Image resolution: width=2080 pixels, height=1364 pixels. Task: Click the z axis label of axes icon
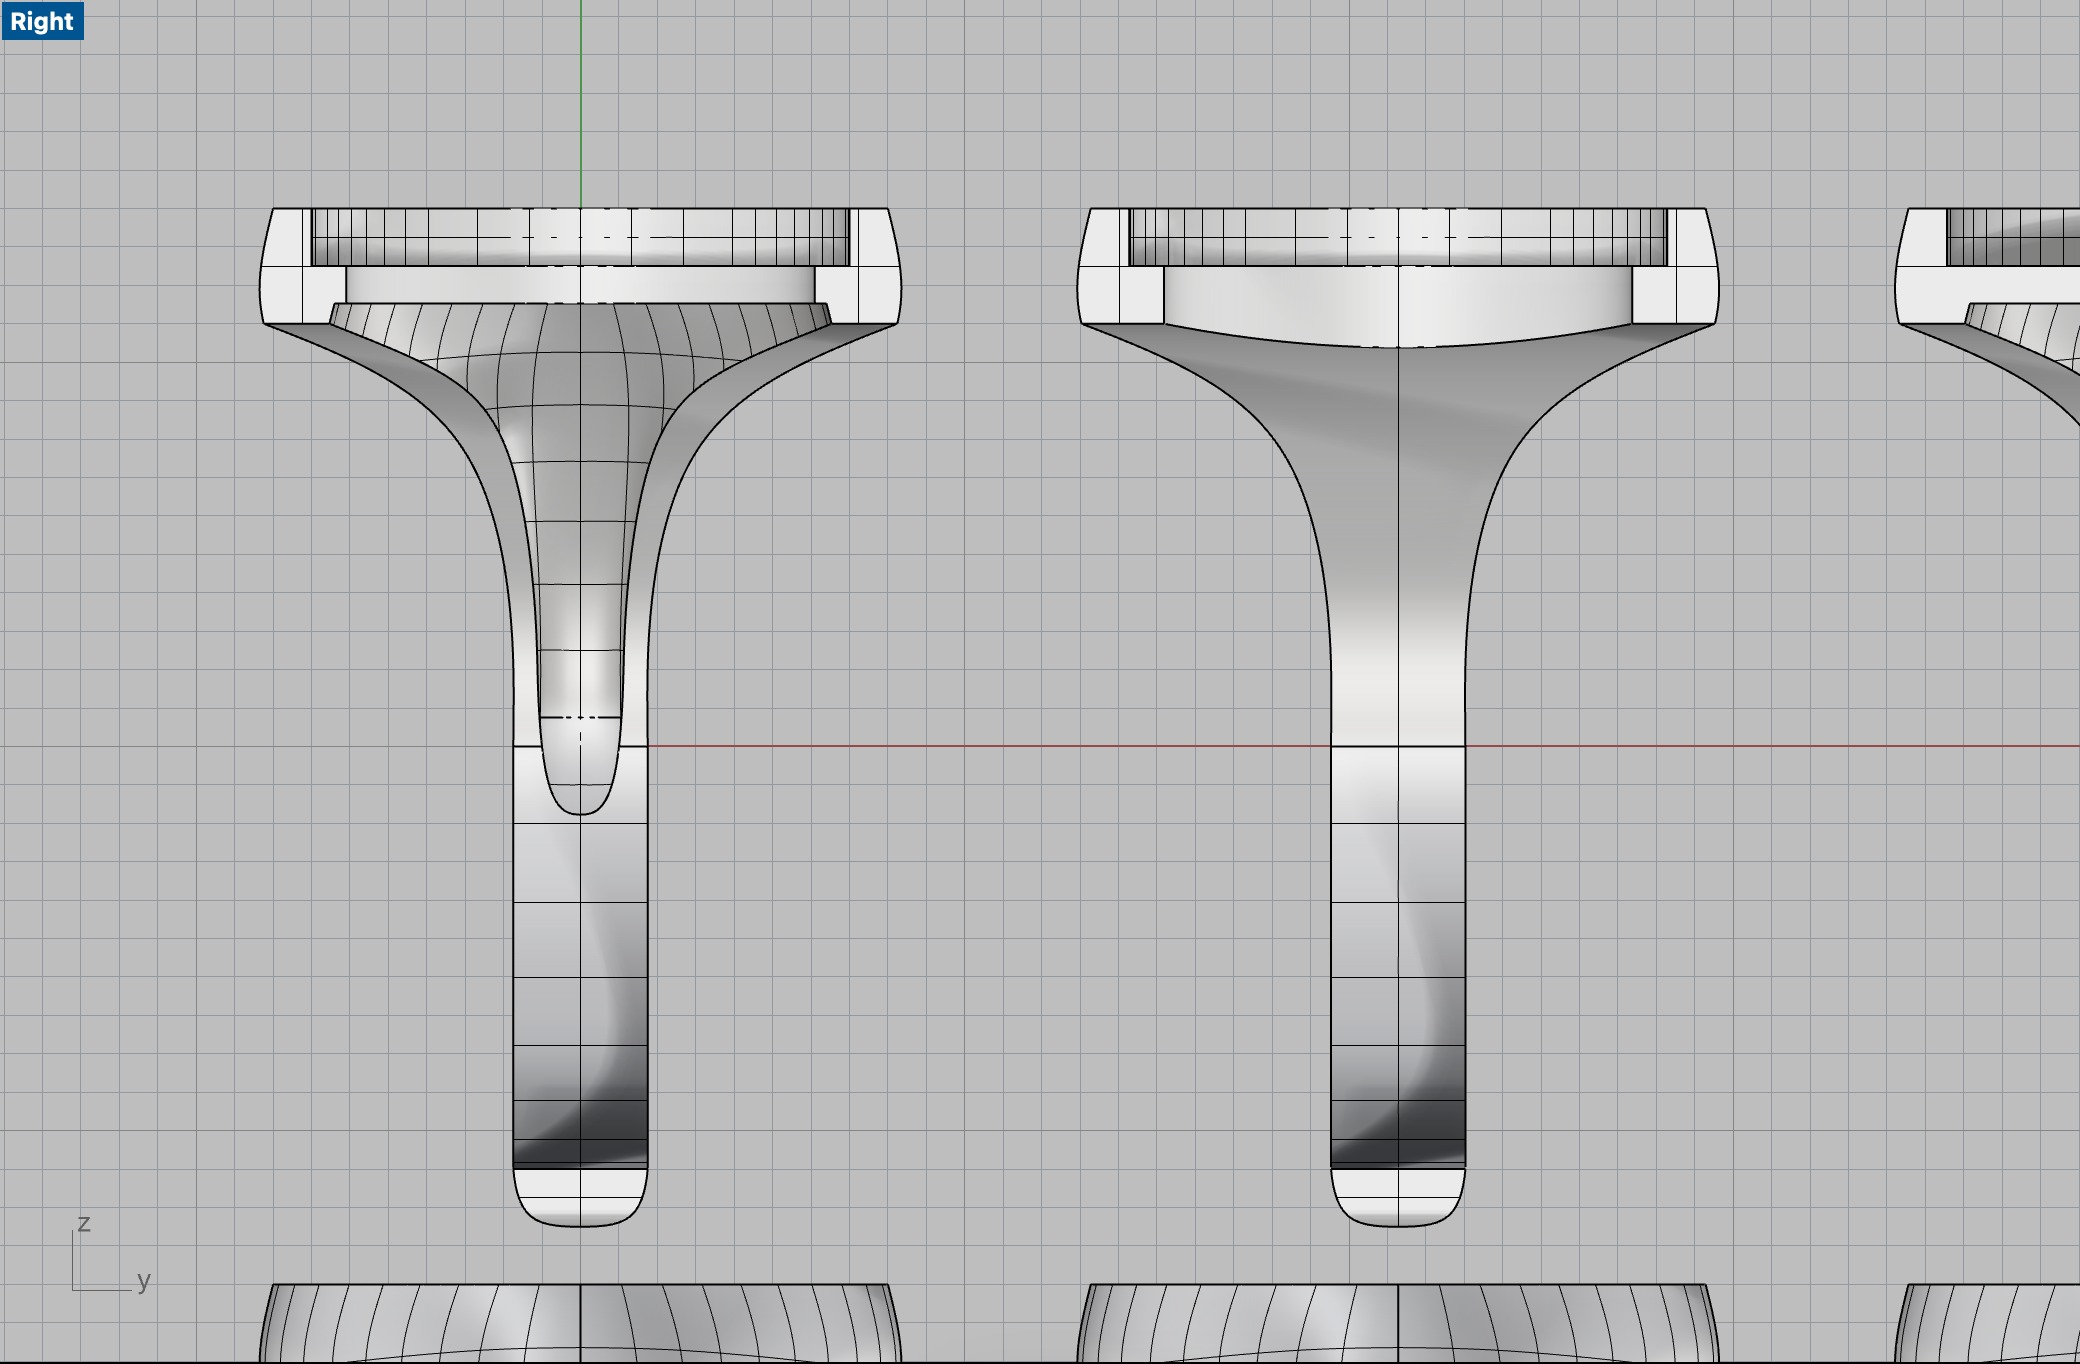tap(84, 1223)
